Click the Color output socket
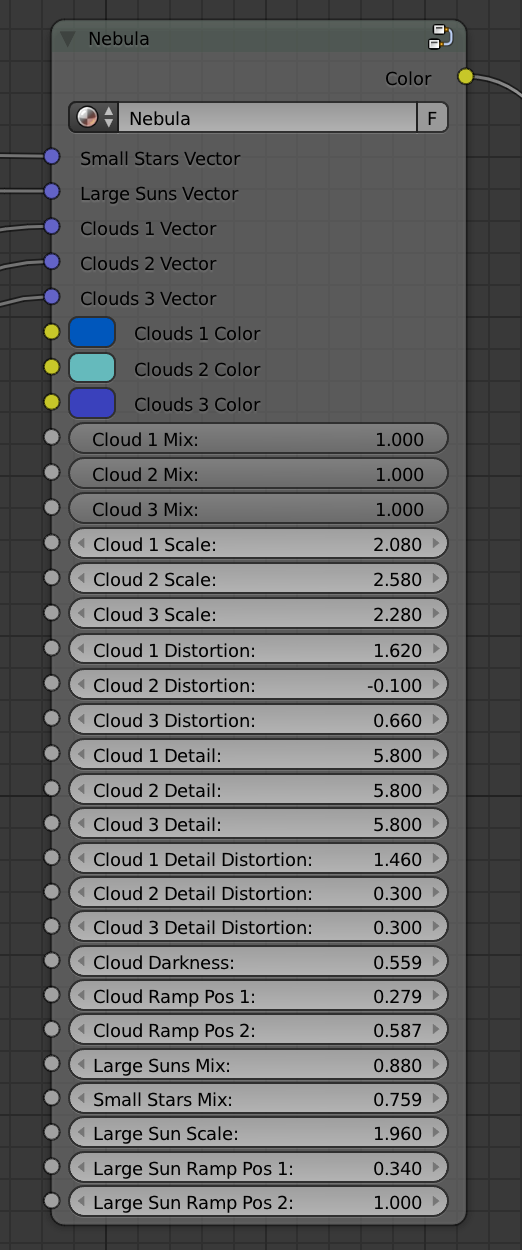 coord(465,77)
